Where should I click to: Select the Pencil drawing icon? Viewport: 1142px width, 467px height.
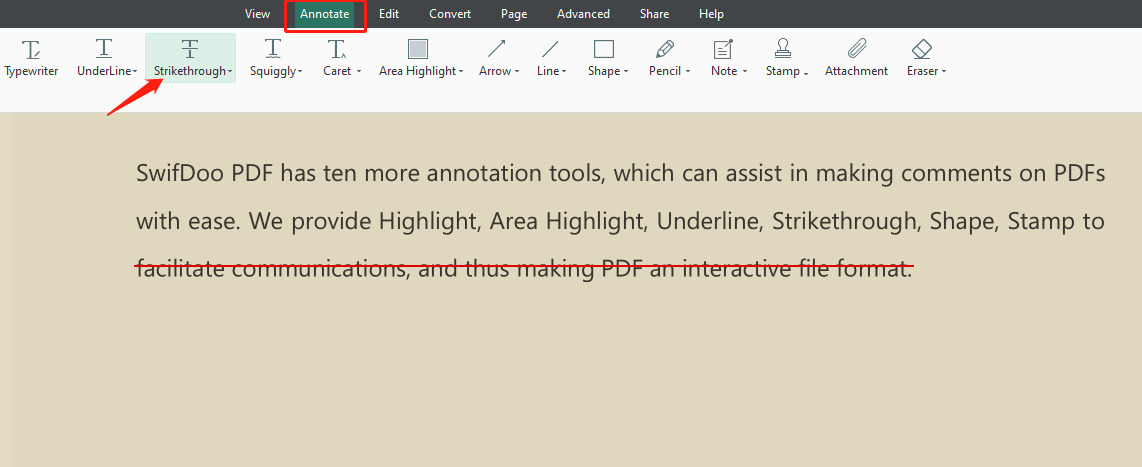coord(665,49)
